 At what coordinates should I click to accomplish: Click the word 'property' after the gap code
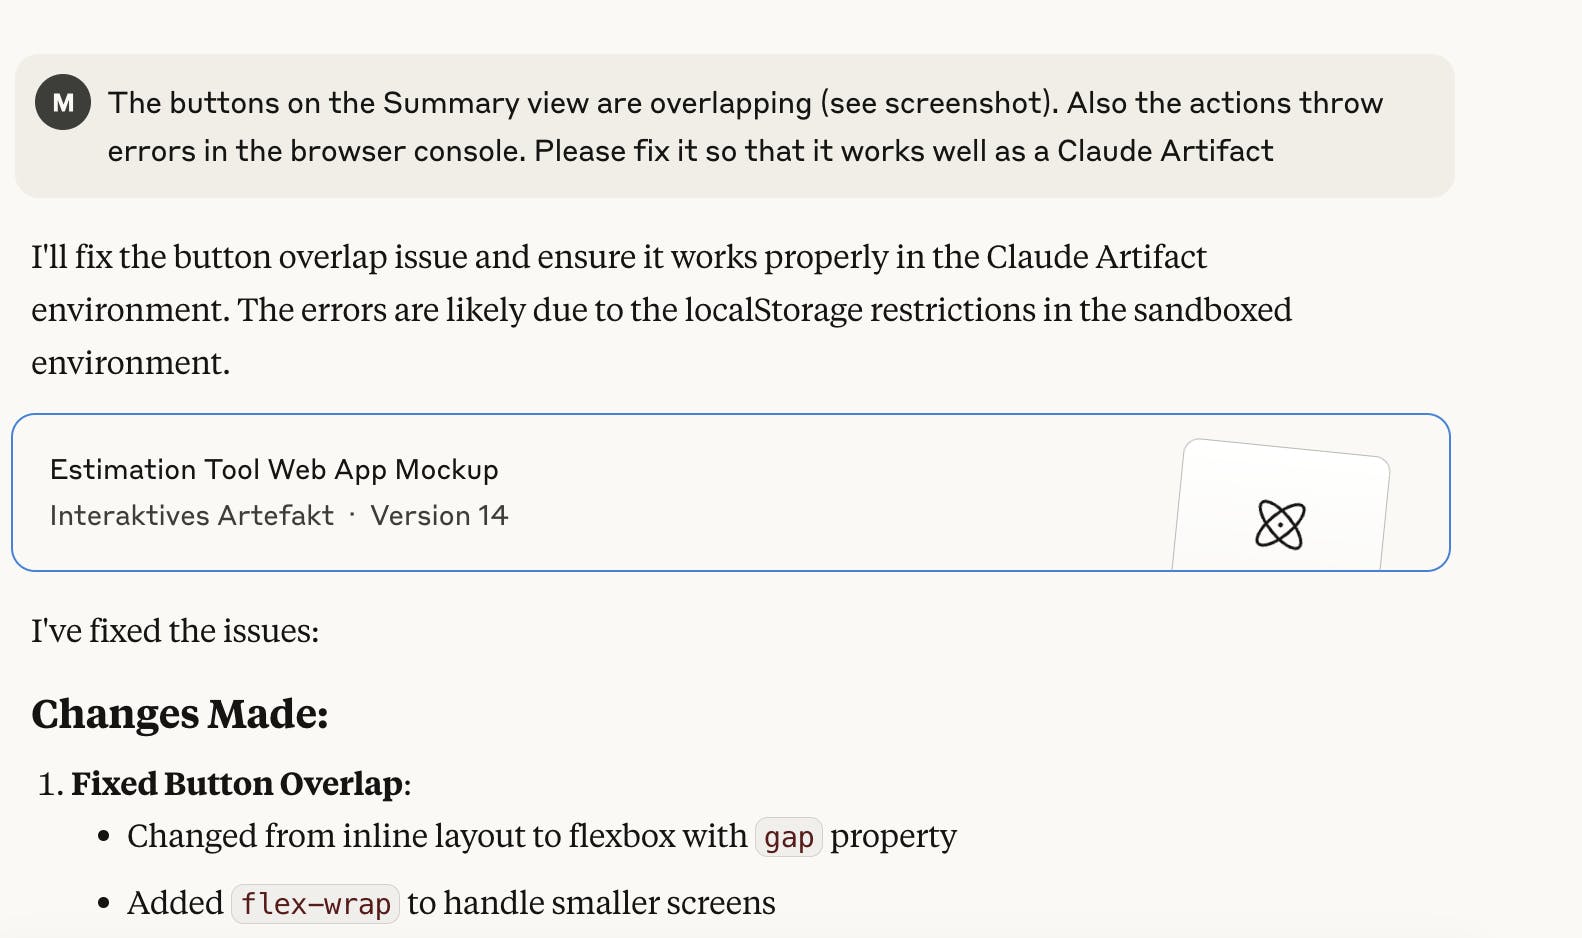(894, 837)
